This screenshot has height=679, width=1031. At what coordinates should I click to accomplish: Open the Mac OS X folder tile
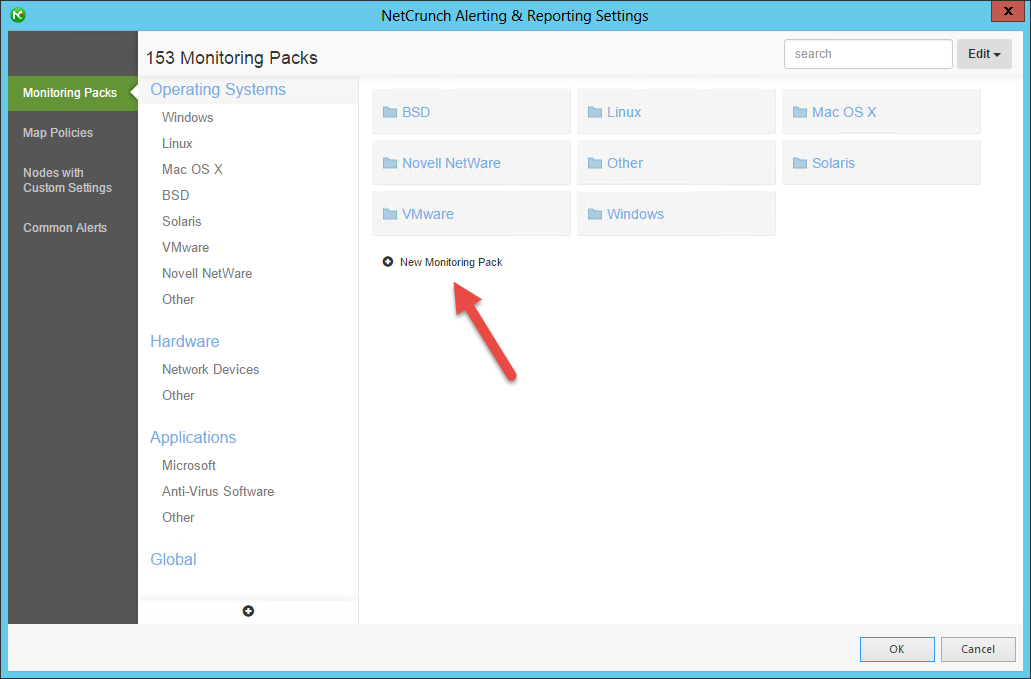click(881, 112)
